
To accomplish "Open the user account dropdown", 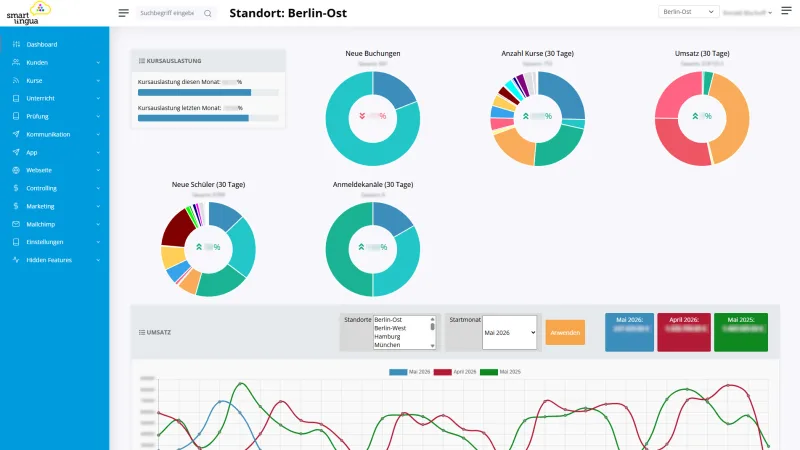I will 747,12.
